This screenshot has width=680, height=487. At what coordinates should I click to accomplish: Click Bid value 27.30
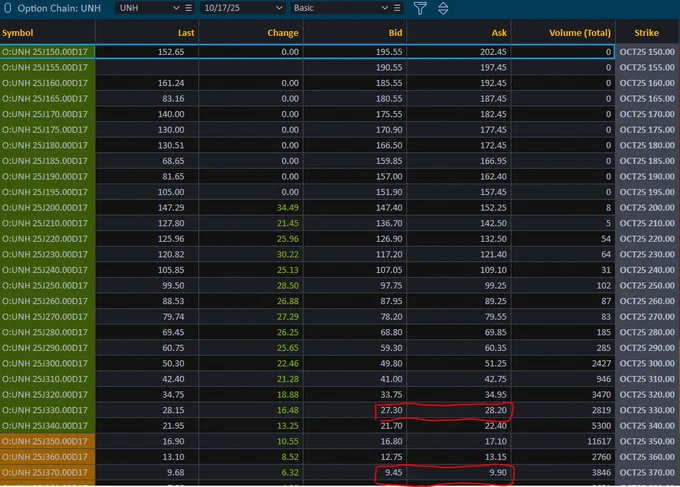(391, 410)
